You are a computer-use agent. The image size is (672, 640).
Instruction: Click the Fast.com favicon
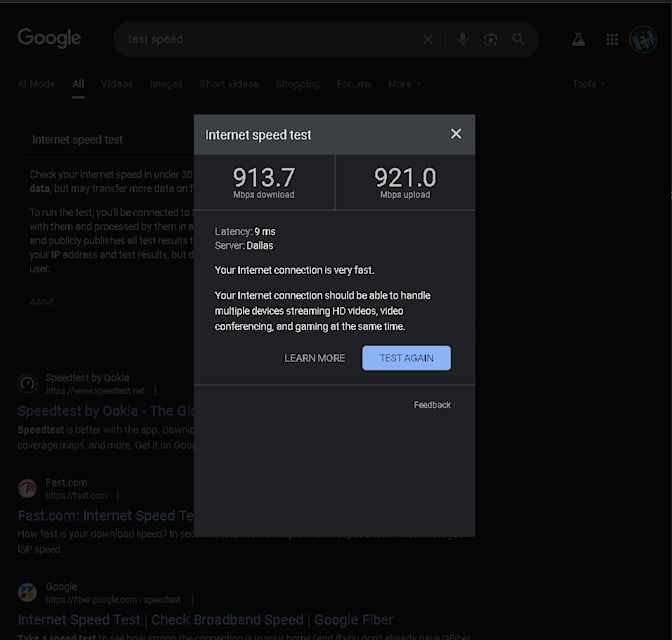coord(27,488)
